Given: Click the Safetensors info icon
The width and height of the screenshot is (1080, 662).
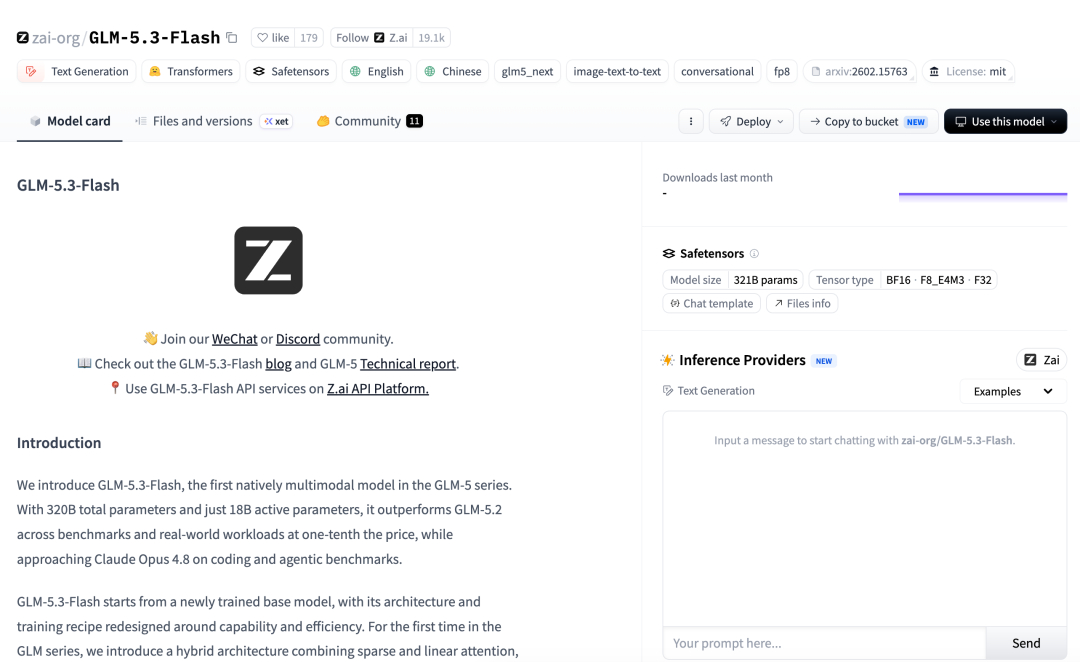Looking at the screenshot, I should [754, 254].
